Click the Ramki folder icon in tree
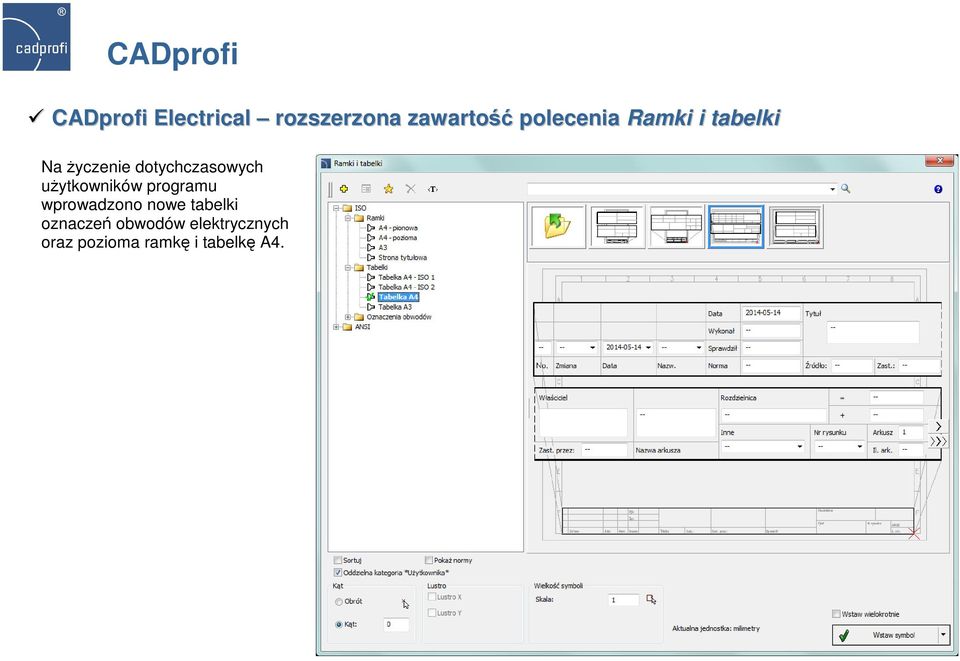The image size is (960, 661). [x=359, y=218]
